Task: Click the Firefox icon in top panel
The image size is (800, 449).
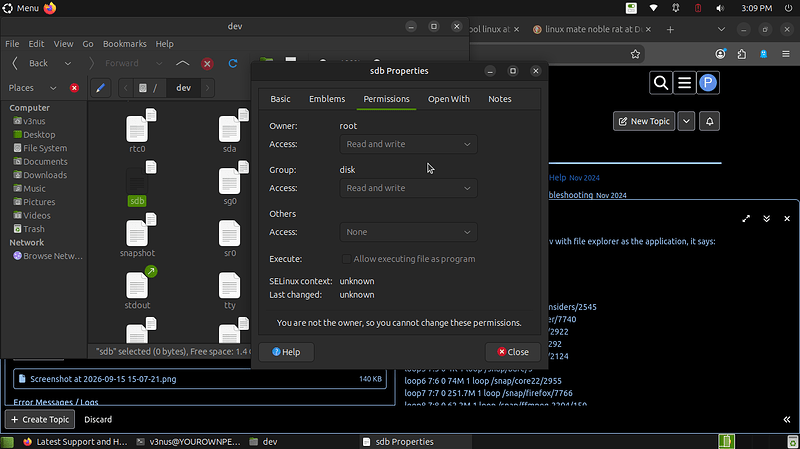Action: [x=49, y=8]
